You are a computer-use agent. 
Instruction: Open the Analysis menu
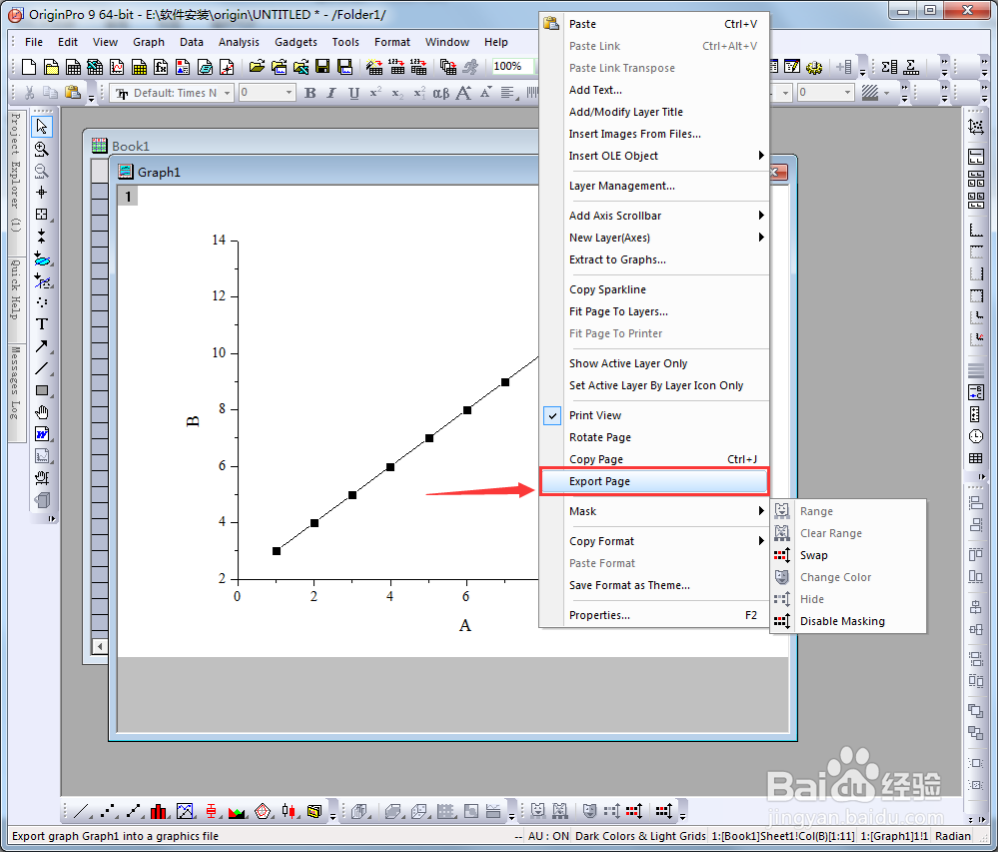(x=239, y=42)
